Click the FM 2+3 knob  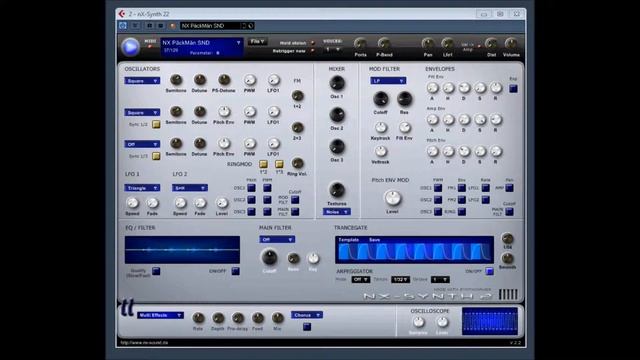pos(298,128)
